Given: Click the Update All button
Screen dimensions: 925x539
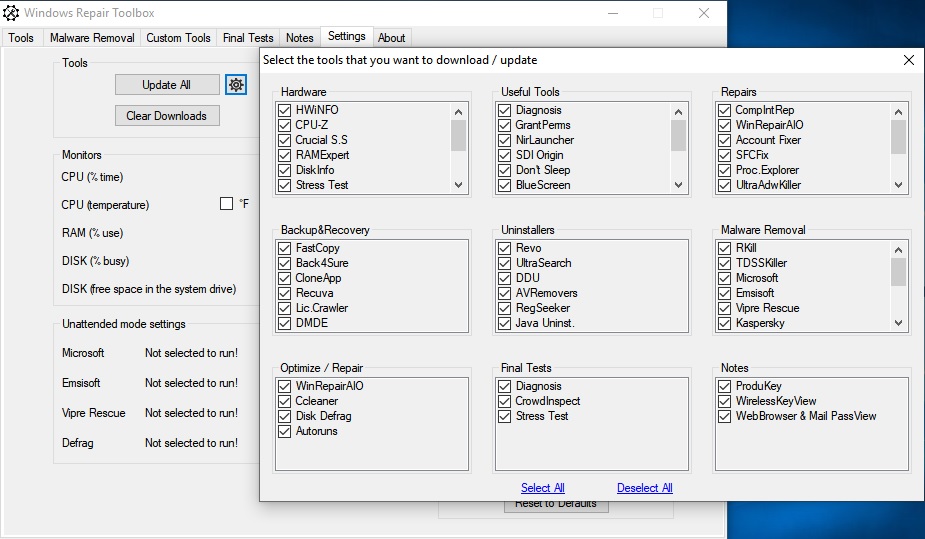Looking at the screenshot, I should pos(167,85).
